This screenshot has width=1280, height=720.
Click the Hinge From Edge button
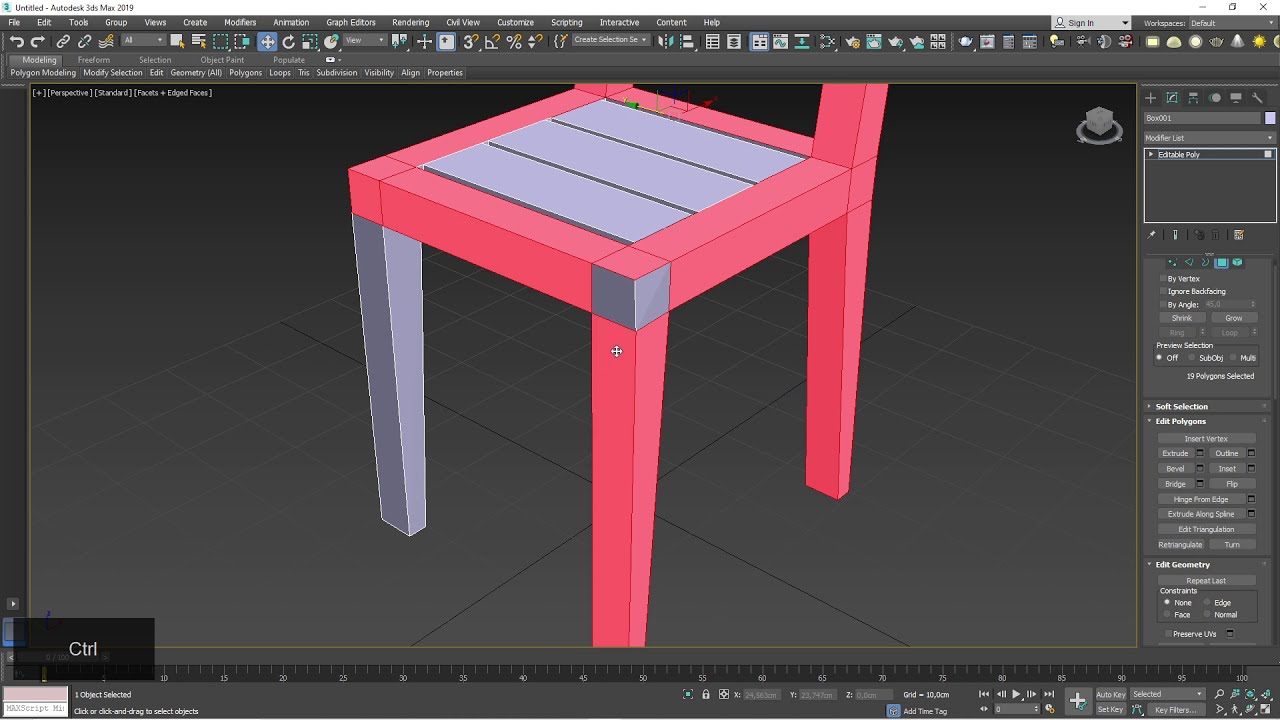pyautogui.click(x=1201, y=499)
